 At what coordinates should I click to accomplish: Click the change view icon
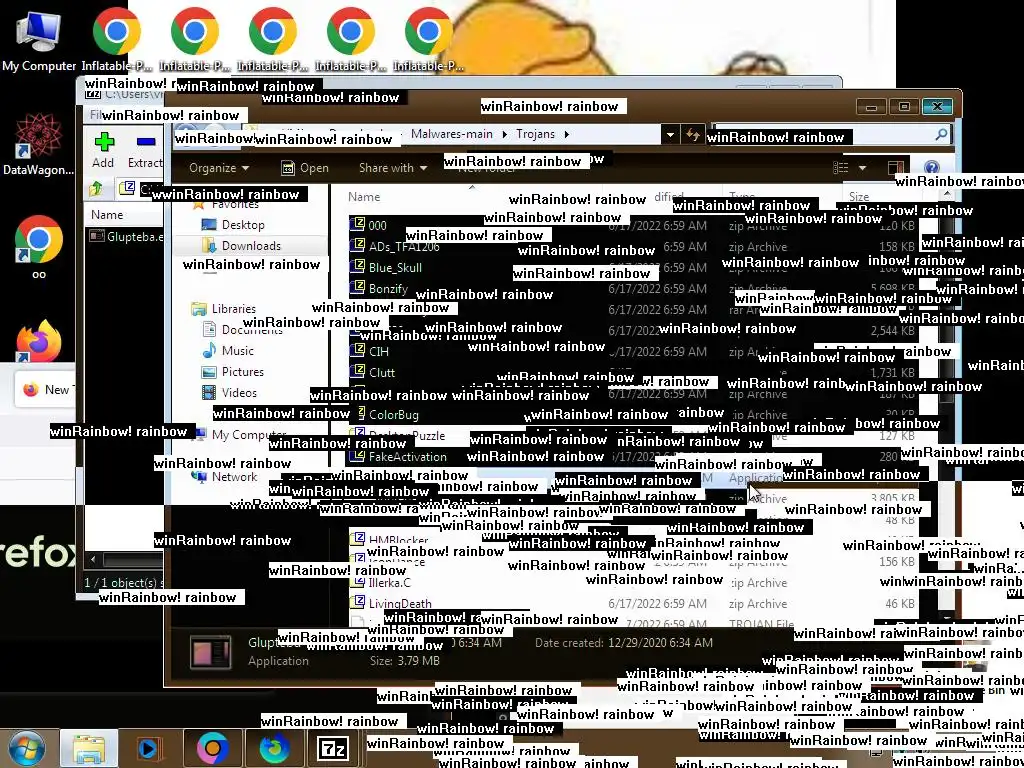tap(840, 168)
